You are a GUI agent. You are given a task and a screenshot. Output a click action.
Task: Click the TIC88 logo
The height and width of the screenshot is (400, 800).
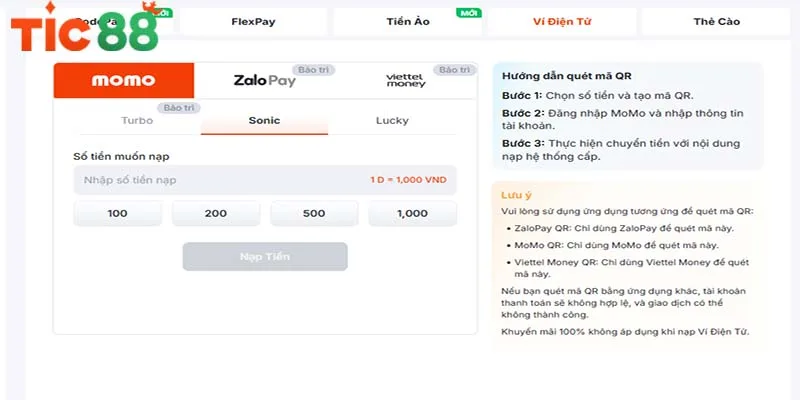84,32
